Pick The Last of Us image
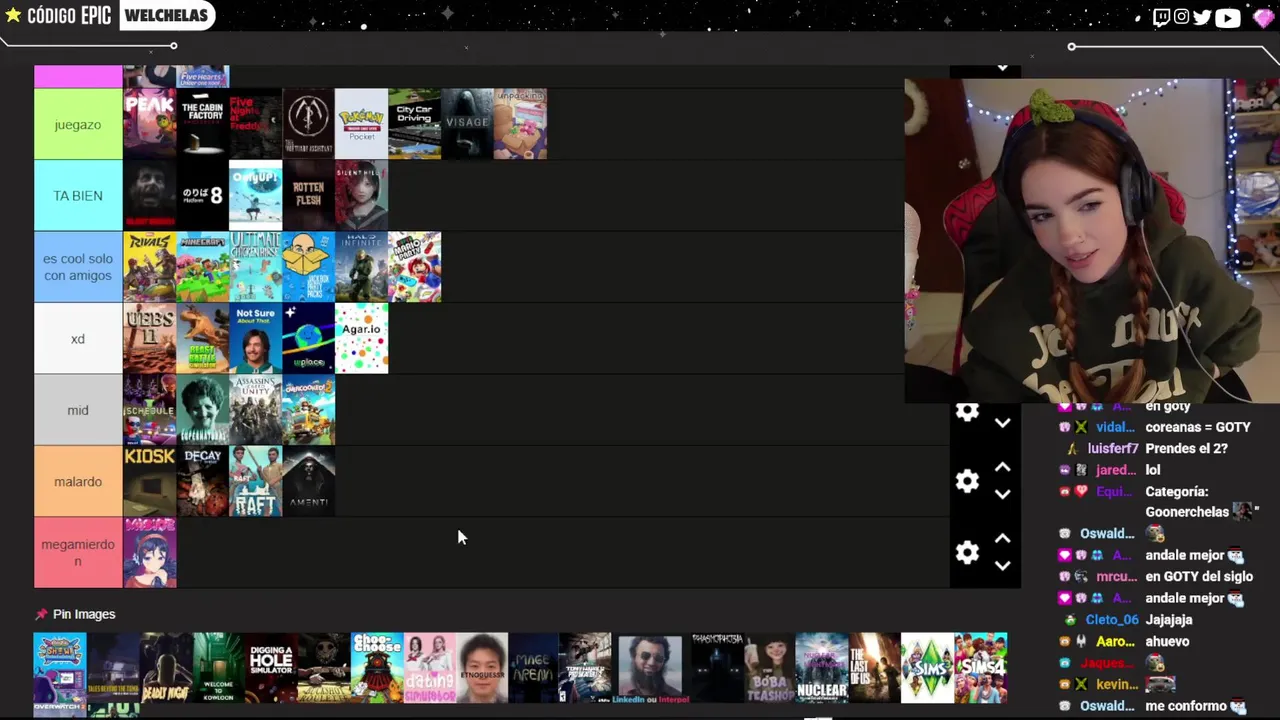 (874, 667)
